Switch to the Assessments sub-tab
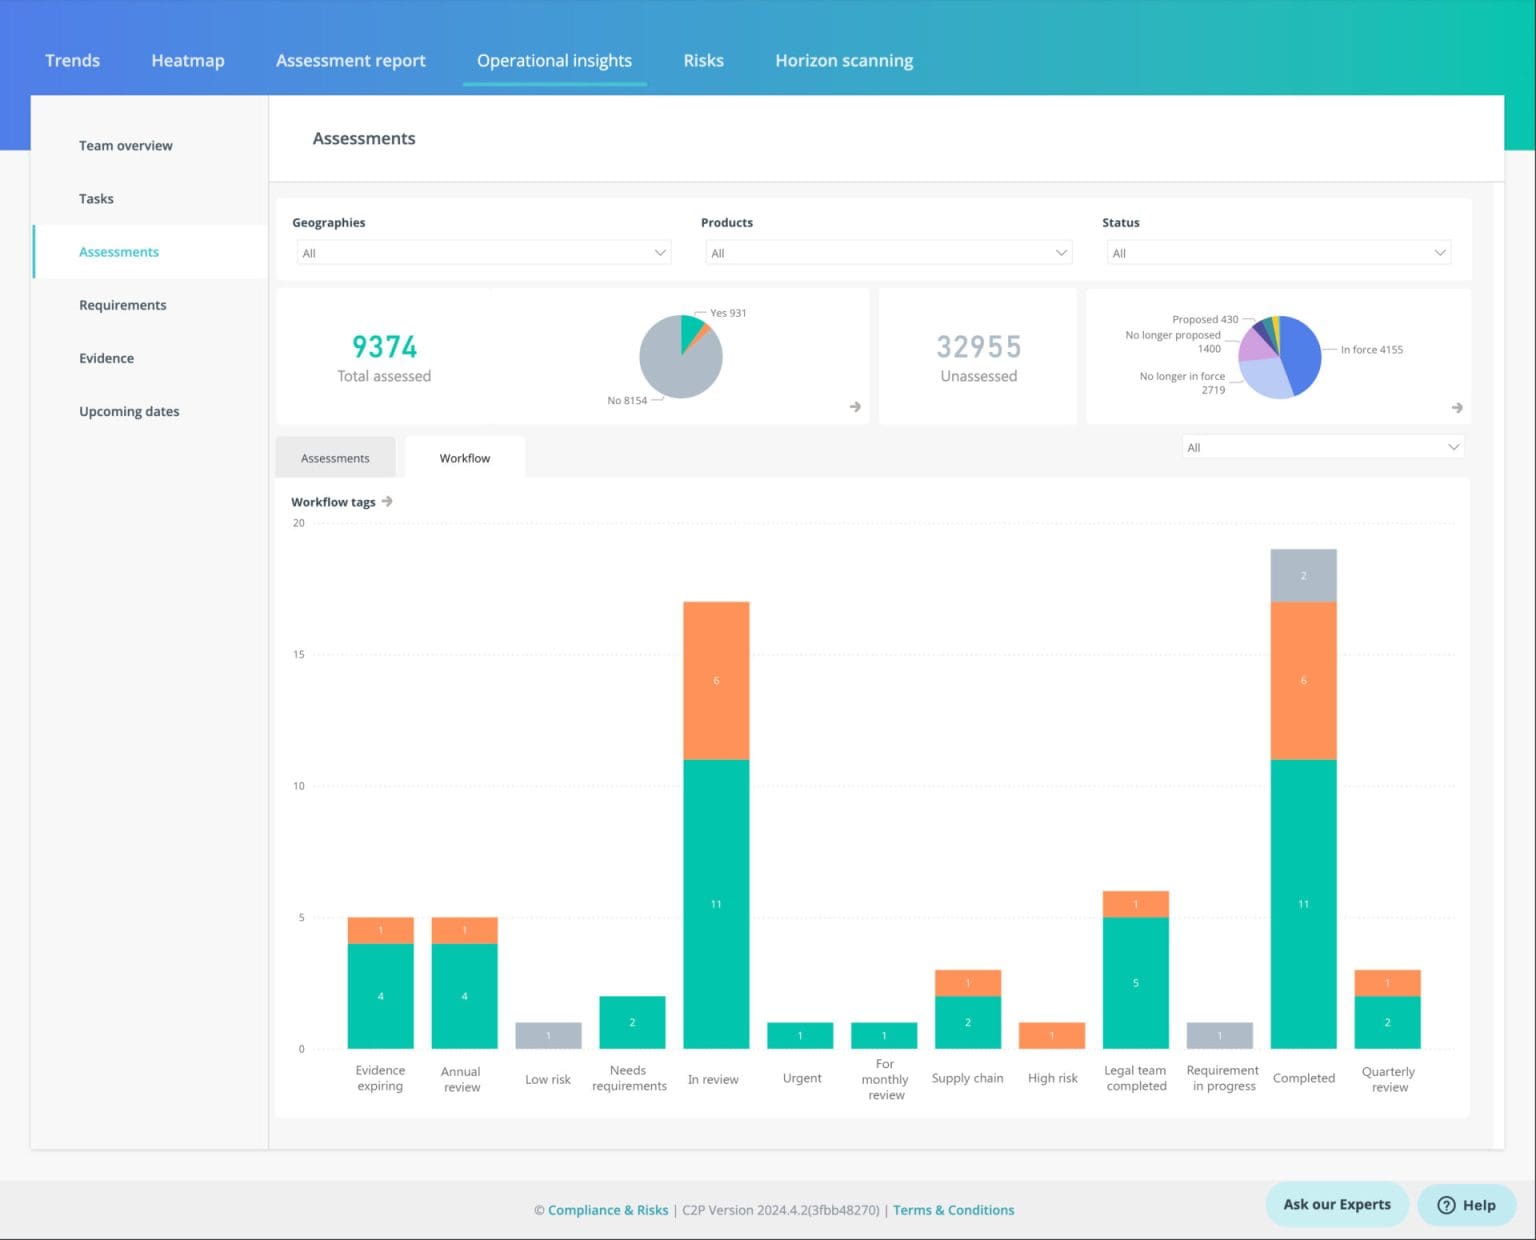The height and width of the screenshot is (1240, 1536). pyautogui.click(x=335, y=457)
